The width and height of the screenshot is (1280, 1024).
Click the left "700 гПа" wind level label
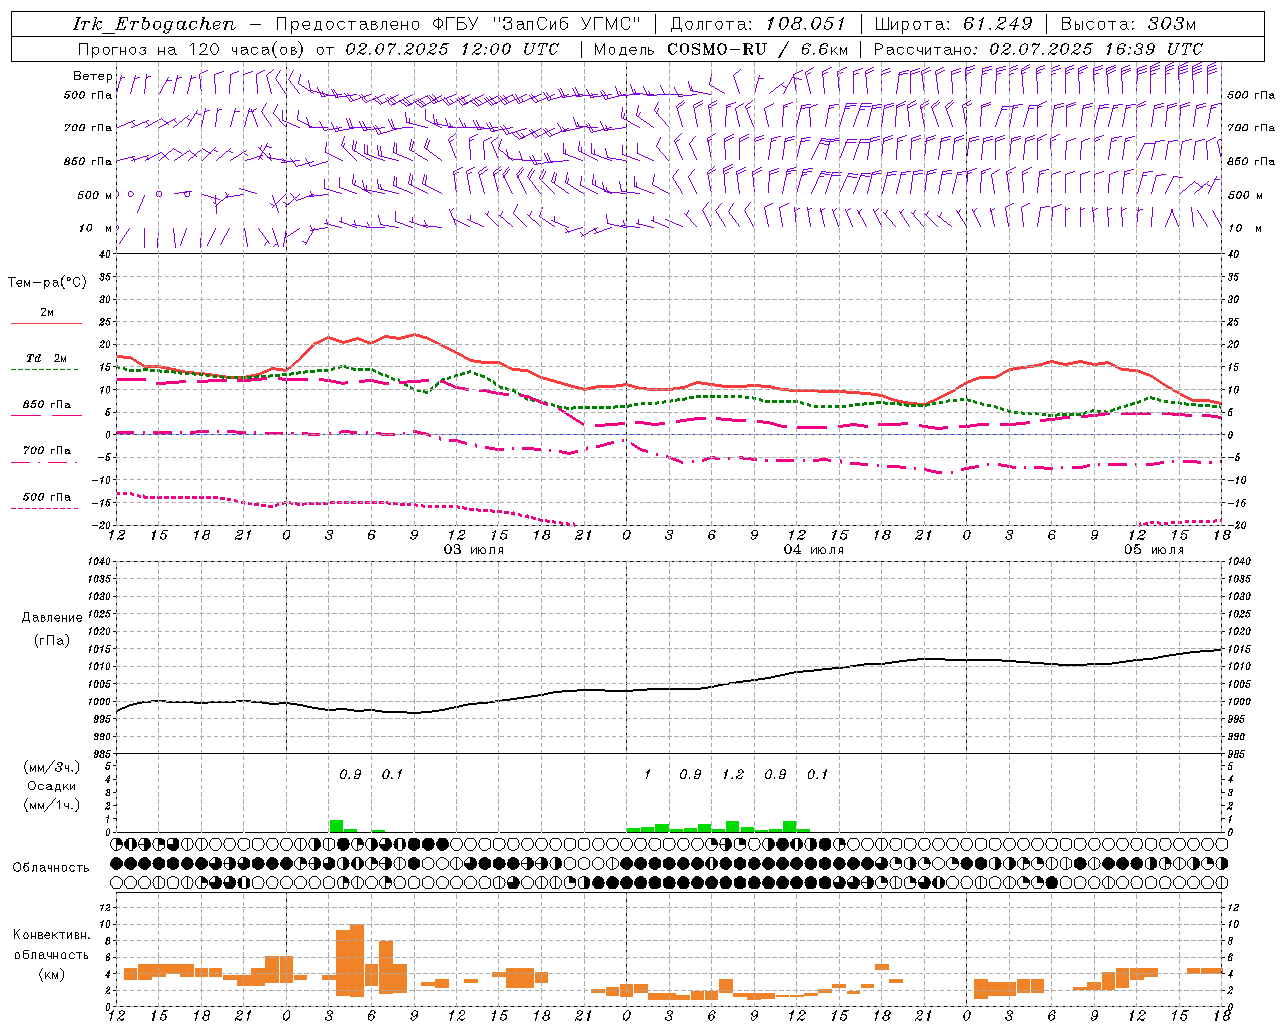pyautogui.click(x=88, y=128)
